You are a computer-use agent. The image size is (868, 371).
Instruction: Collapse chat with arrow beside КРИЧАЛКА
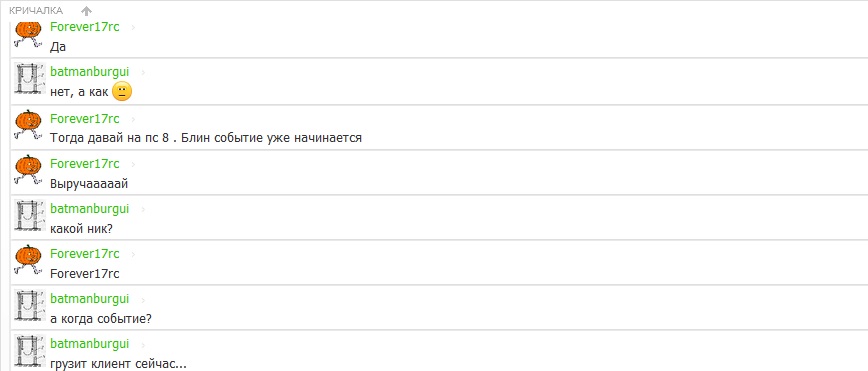[x=86, y=11]
